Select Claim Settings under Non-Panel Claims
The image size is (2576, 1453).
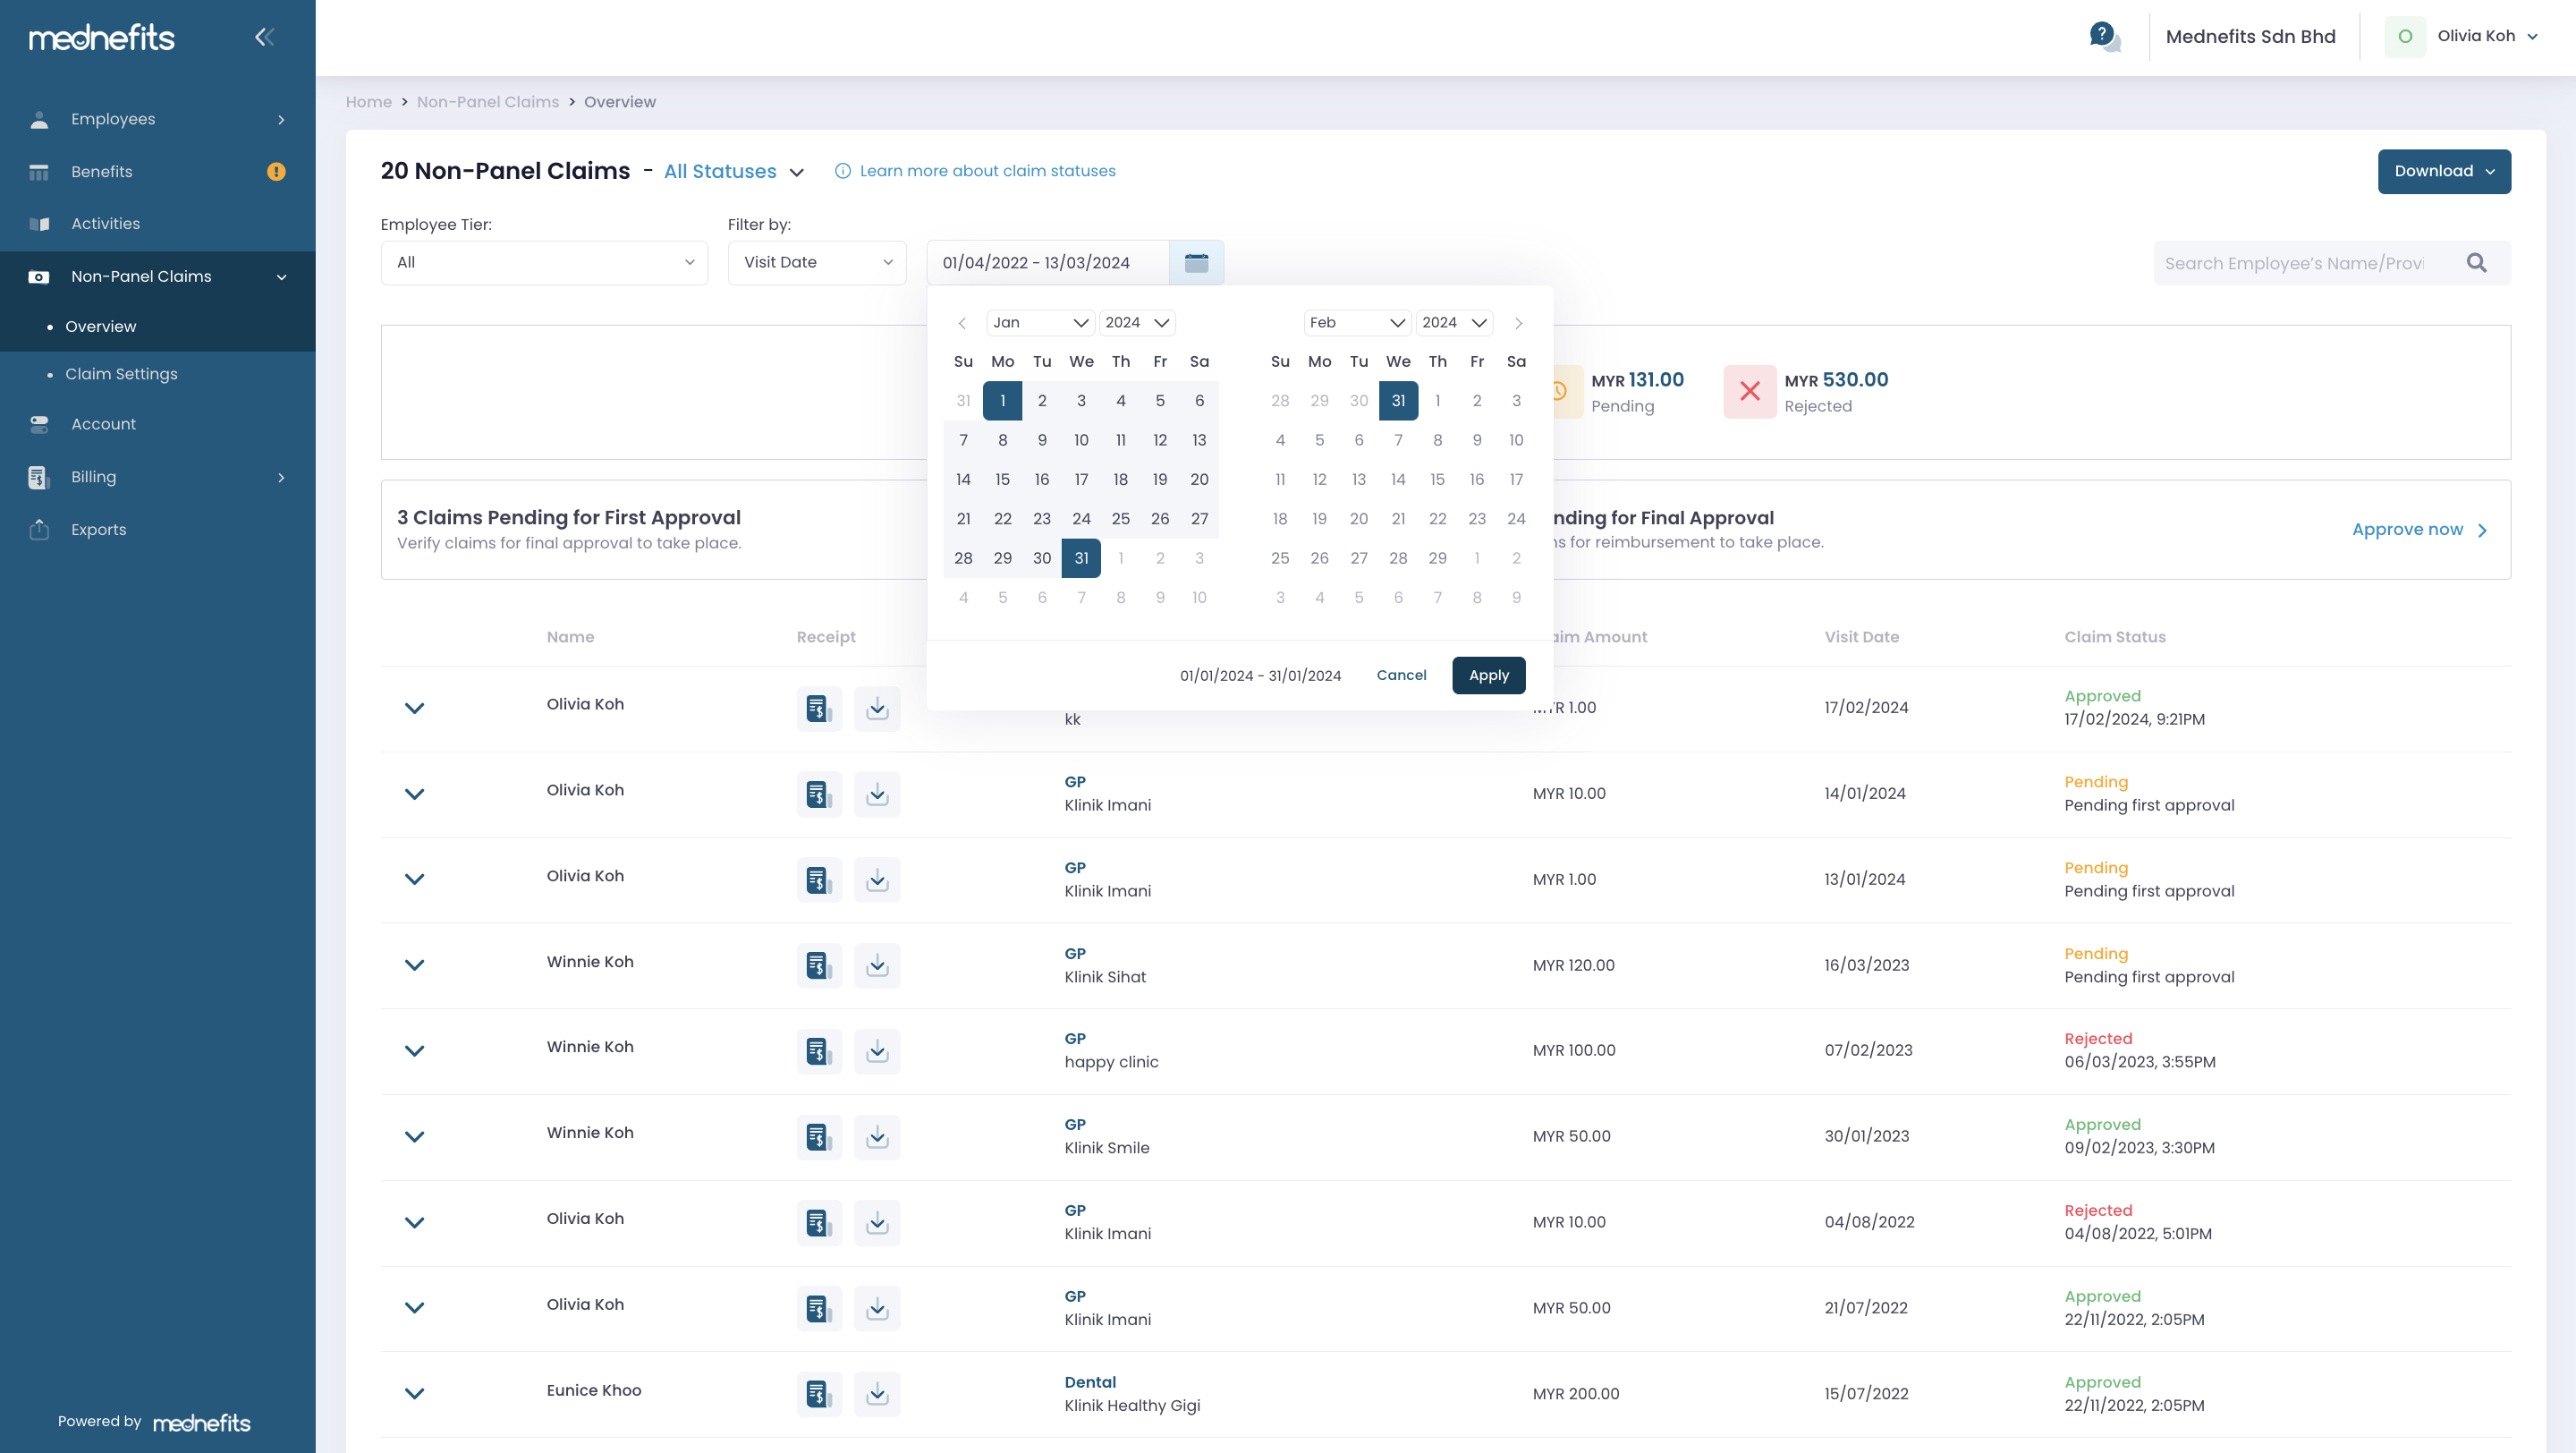click(x=120, y=374)
